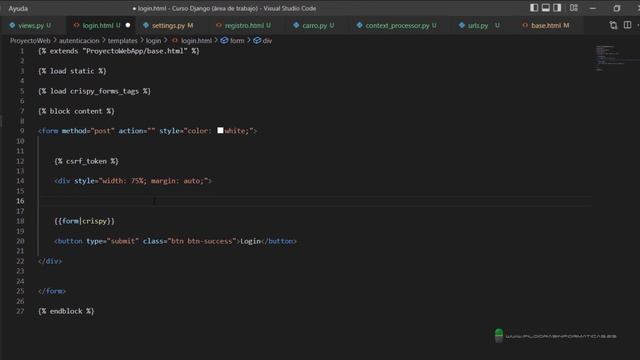Minimize the VS Code window

pyautogui.click(x=593, y=8)
